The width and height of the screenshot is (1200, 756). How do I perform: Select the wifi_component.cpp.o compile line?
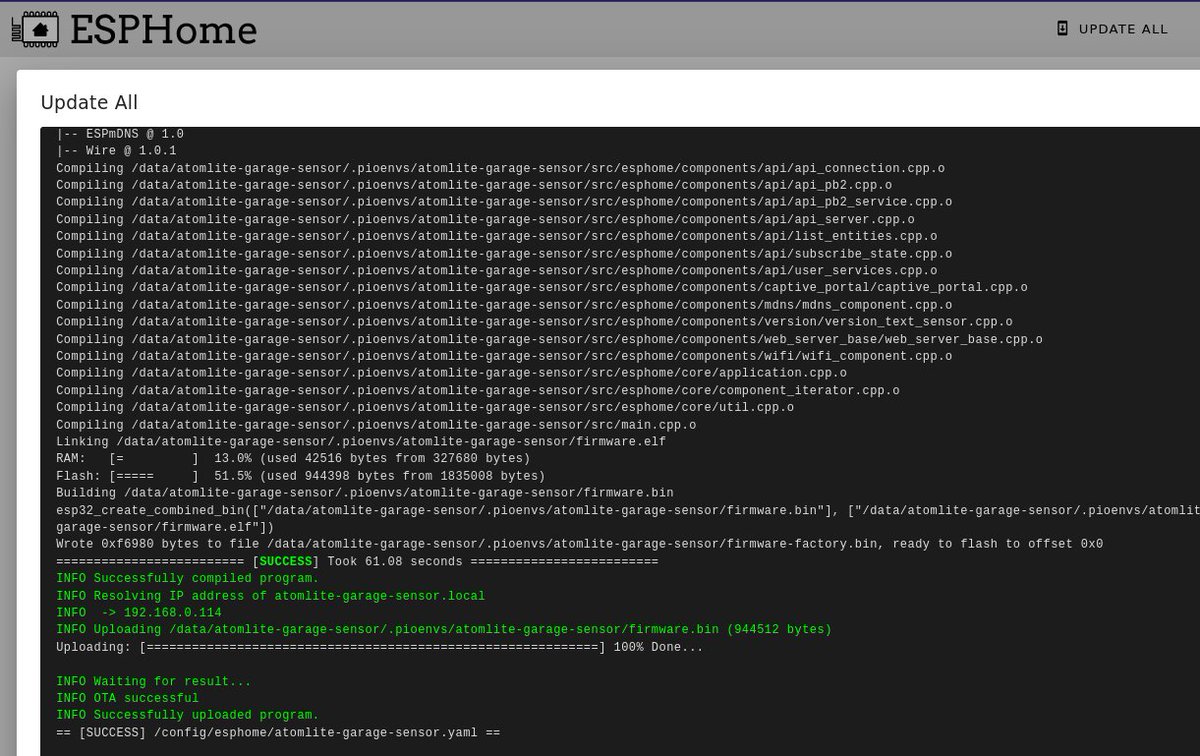504,356
